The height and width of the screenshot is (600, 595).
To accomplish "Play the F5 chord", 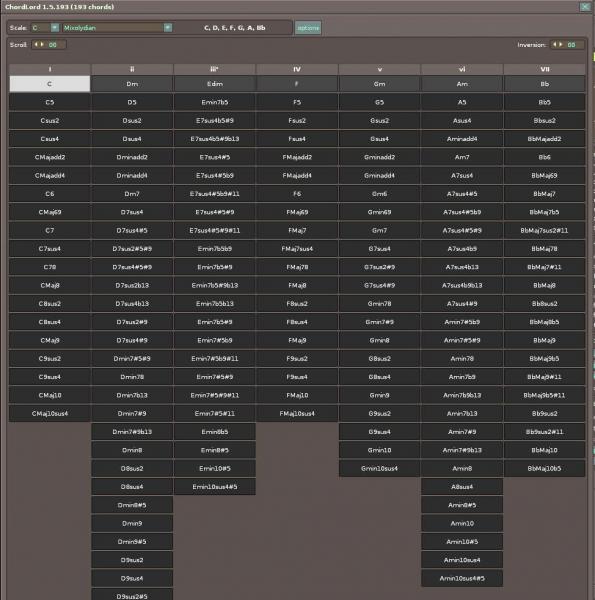I will (297, 102).
